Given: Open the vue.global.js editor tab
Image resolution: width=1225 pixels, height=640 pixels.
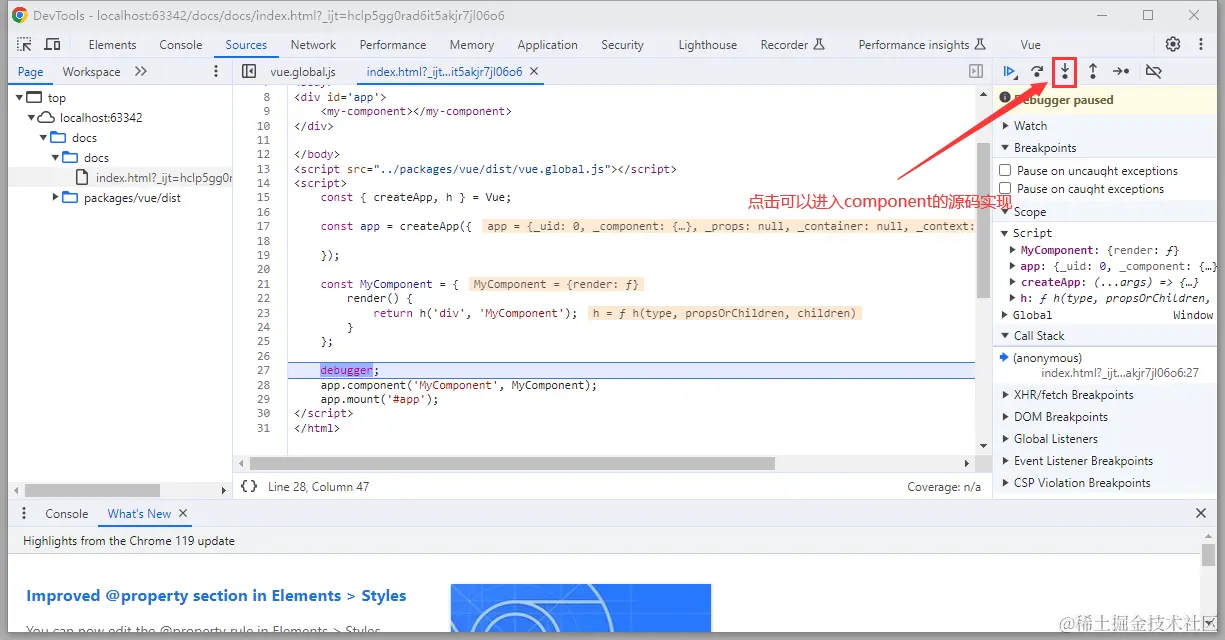Looking at the screenshot, I should click(303, 72).
